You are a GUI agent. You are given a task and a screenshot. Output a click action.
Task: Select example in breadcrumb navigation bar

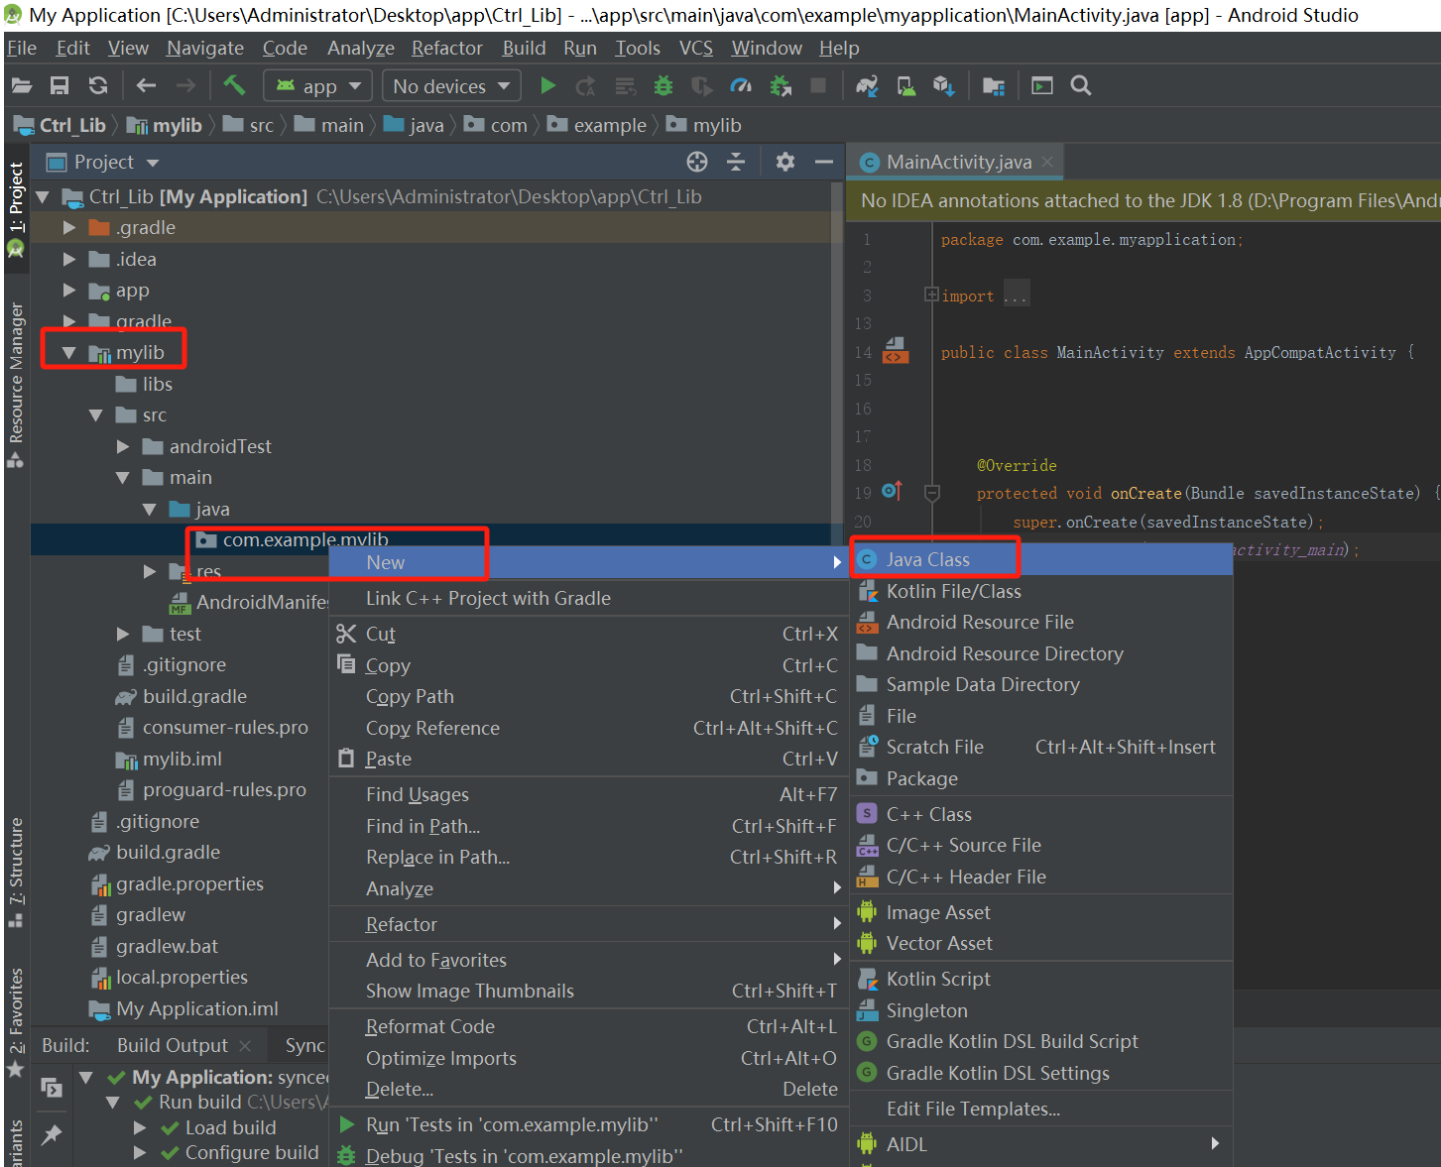[597, 125]
